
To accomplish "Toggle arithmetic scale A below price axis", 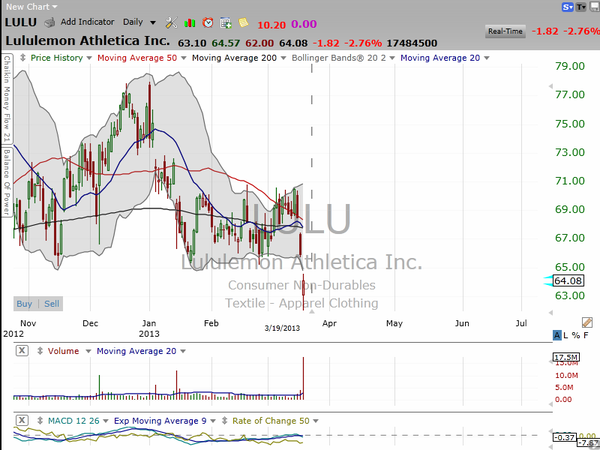I will click(557, 333).
